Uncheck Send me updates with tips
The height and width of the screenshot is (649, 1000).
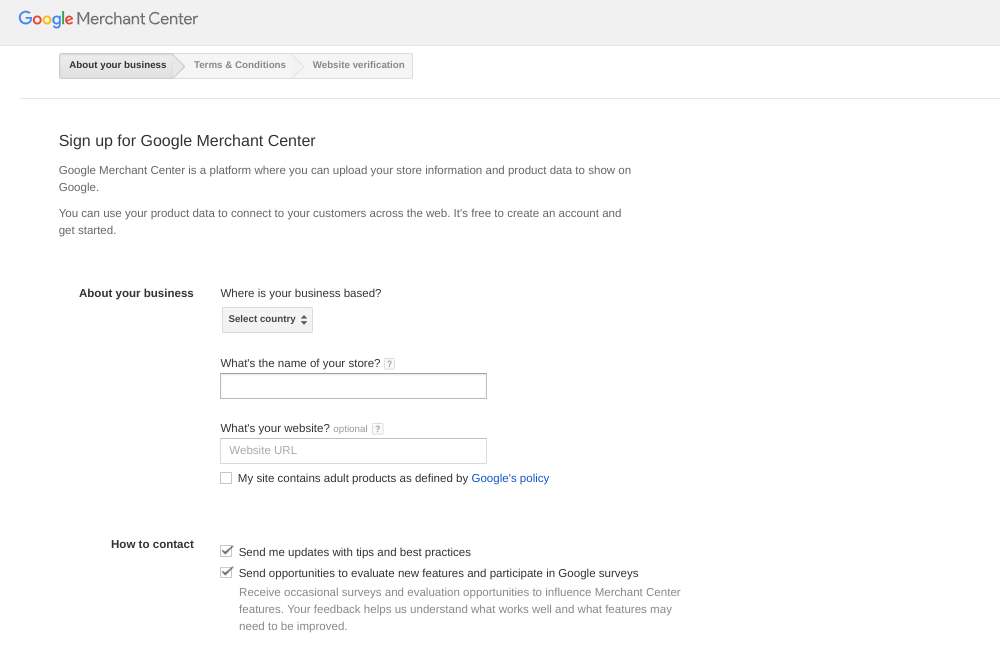click(226, 551)
